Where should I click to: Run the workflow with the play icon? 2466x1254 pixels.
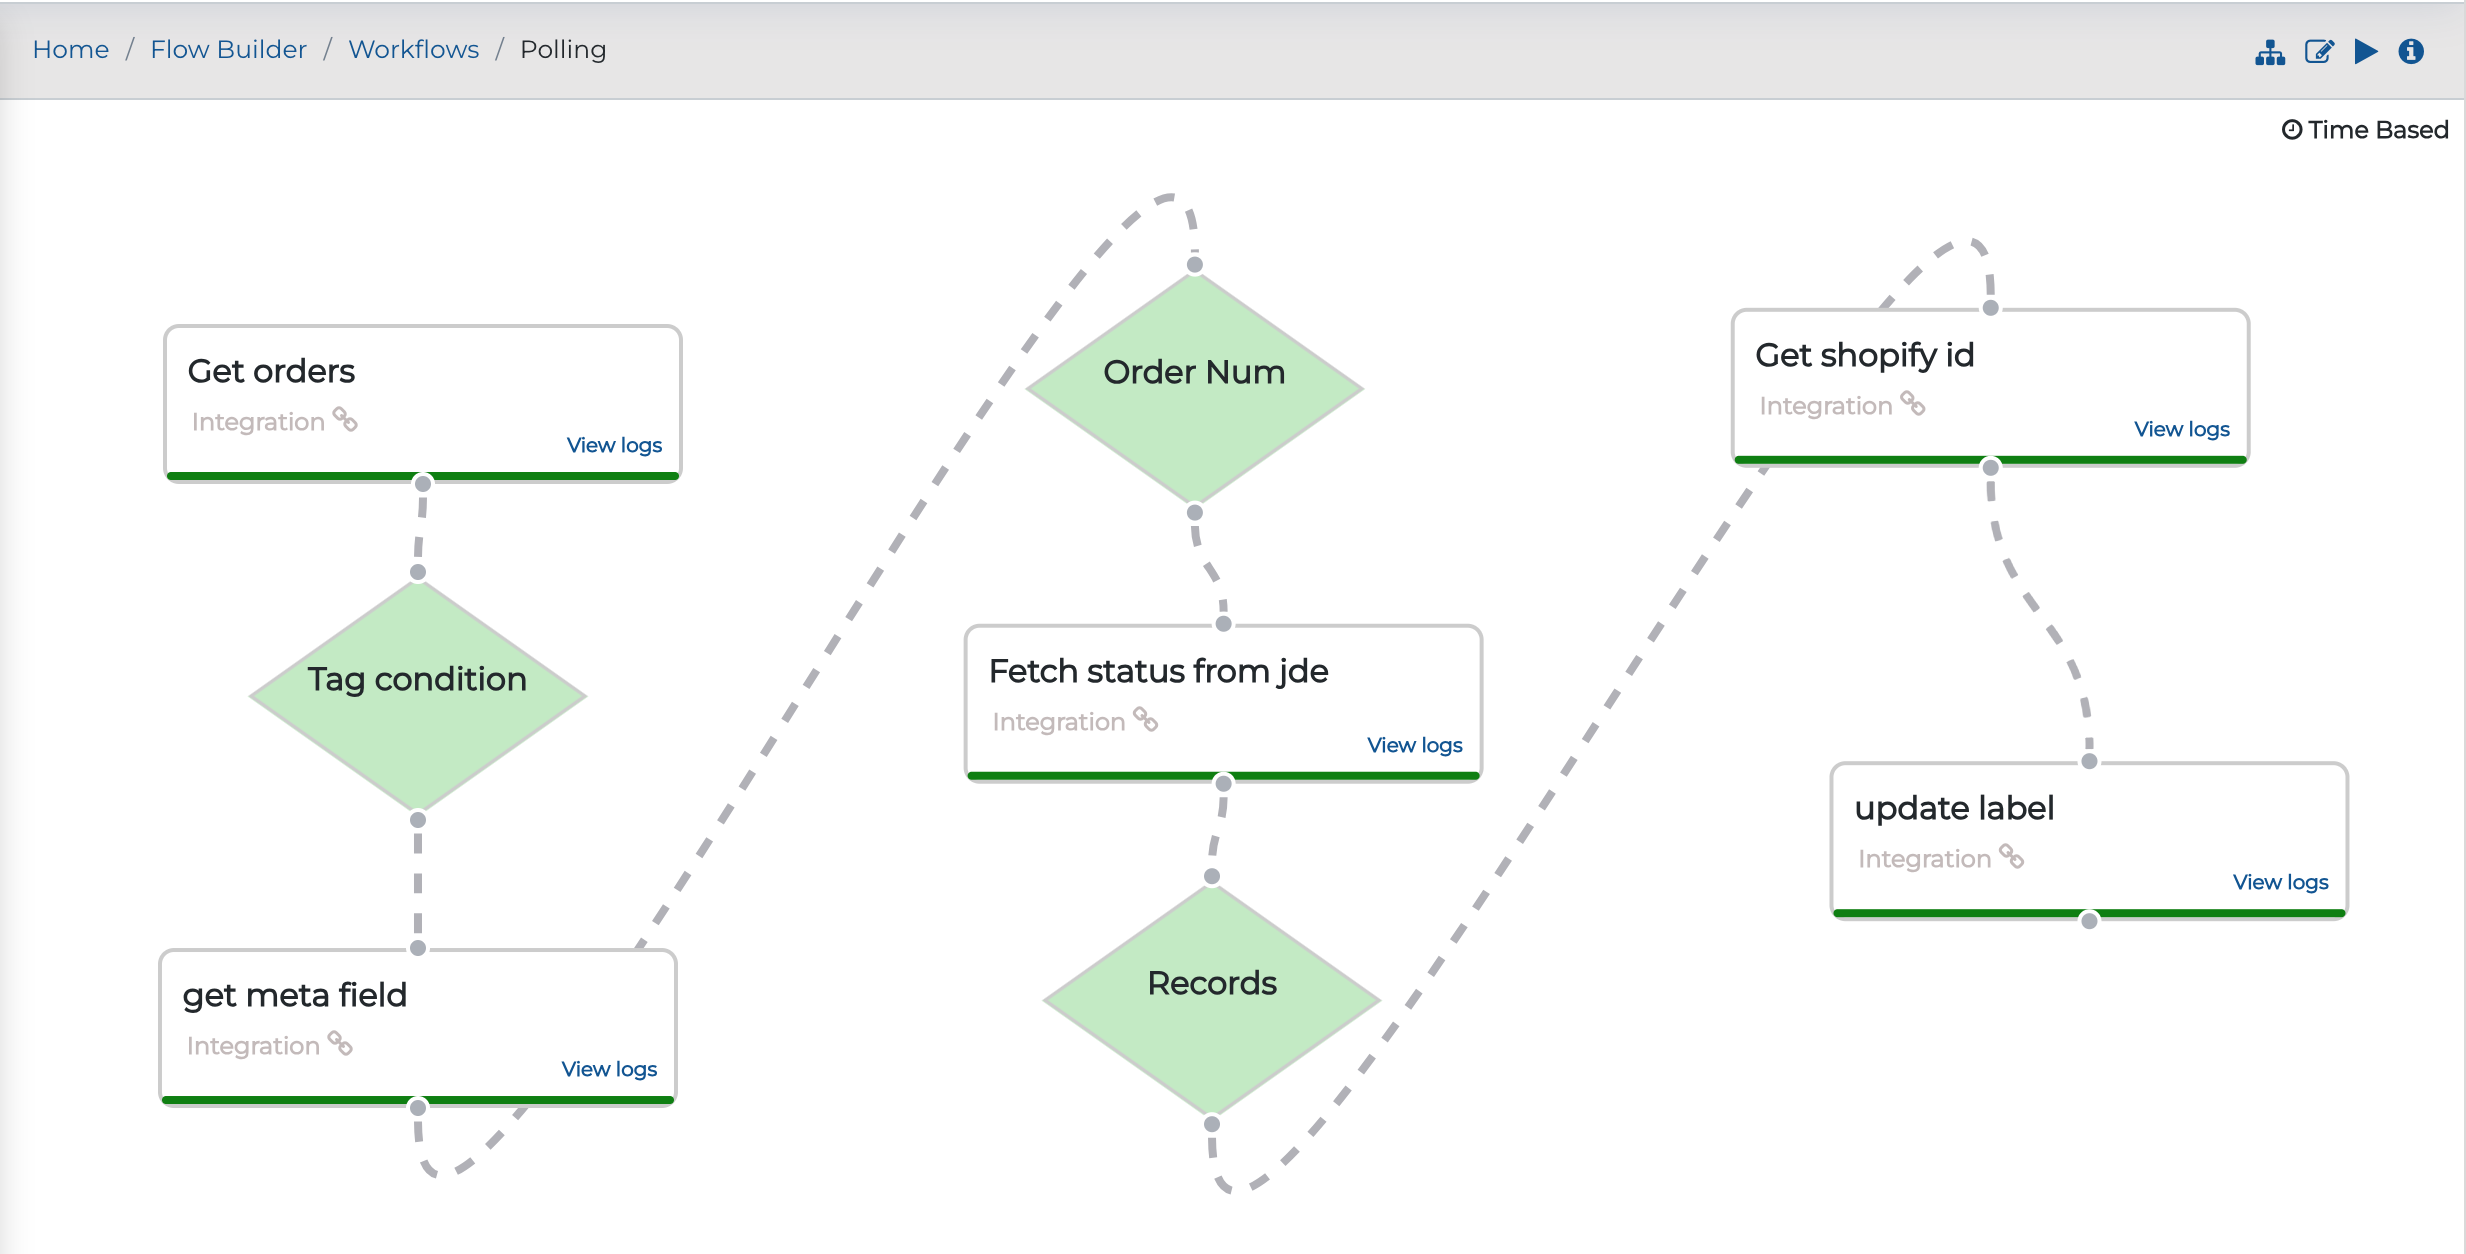[2366, 51]
